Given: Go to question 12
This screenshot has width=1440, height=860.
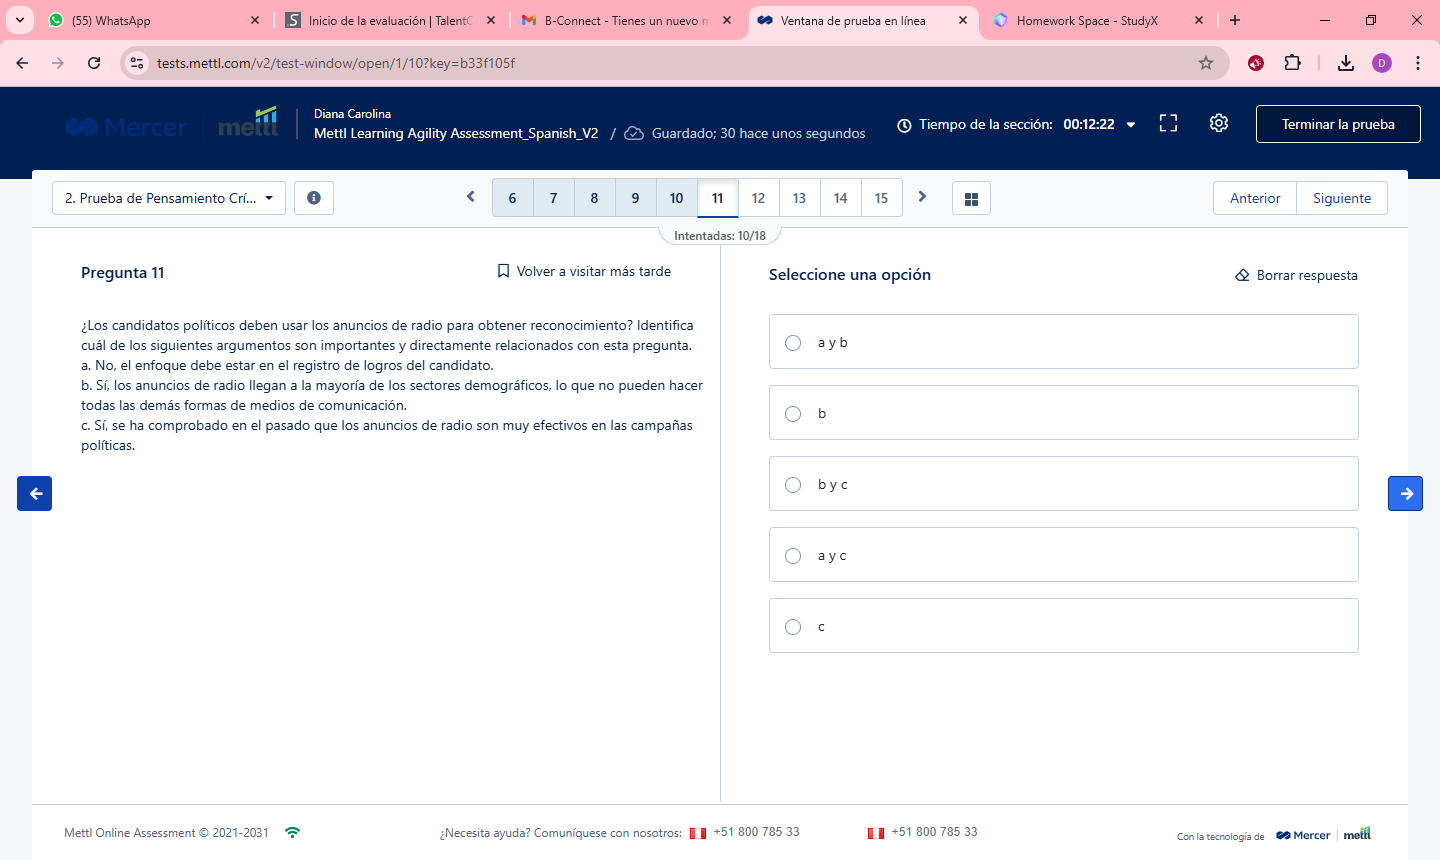Looking at the screenshot, I should pyautogui.click(x=758, y=198).
